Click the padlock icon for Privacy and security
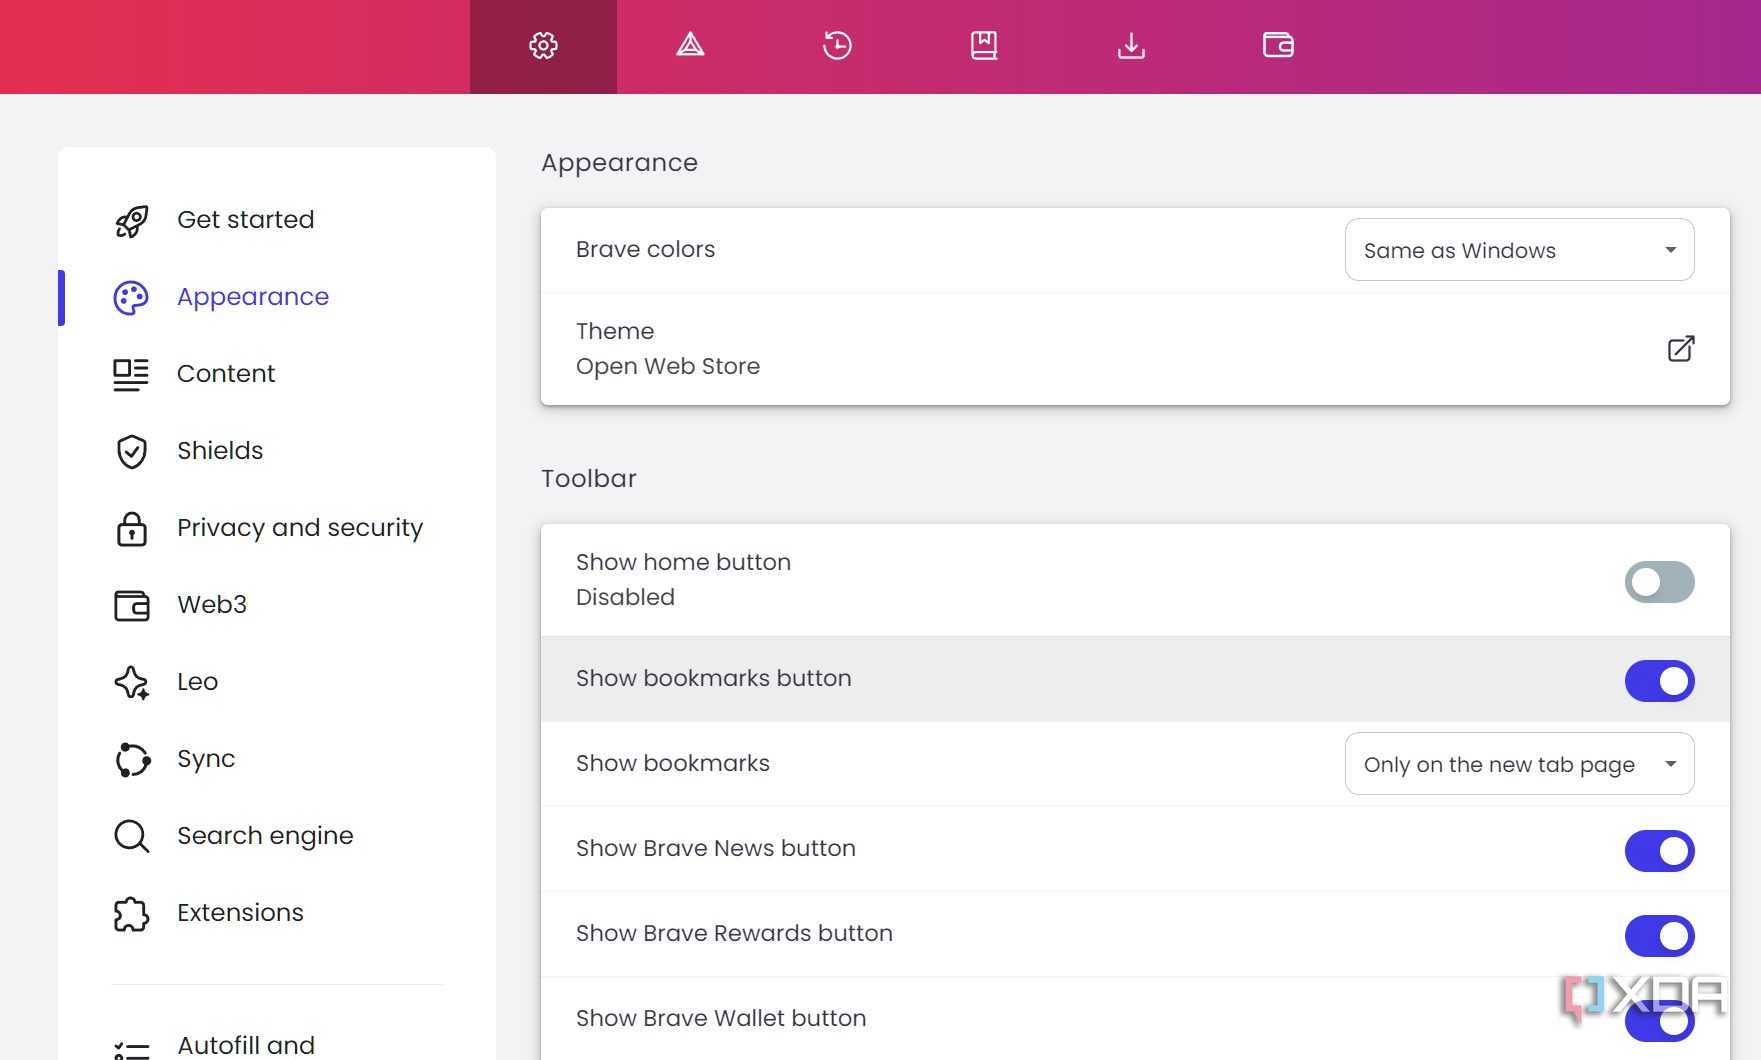This screenshot has width=1761, height=1060. (x=131, y=528)
